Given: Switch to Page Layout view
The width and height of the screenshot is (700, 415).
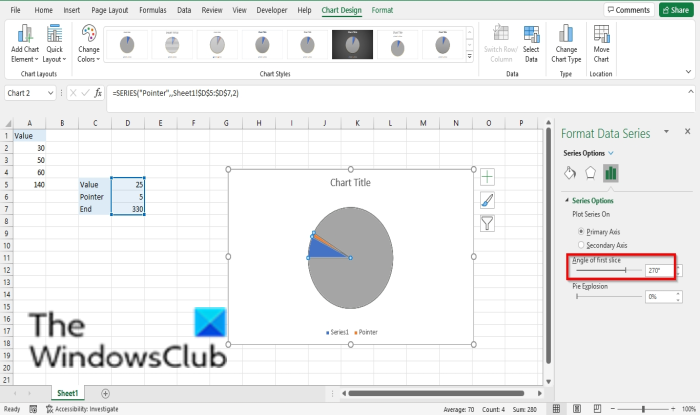Looking at the screenshot, I should click(x=577, y=408).
